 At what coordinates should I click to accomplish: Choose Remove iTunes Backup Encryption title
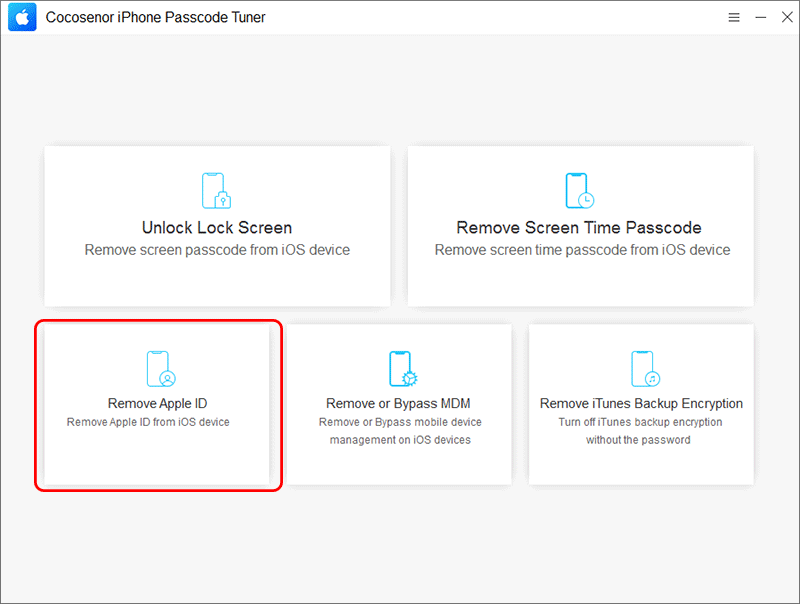[641, 404]
